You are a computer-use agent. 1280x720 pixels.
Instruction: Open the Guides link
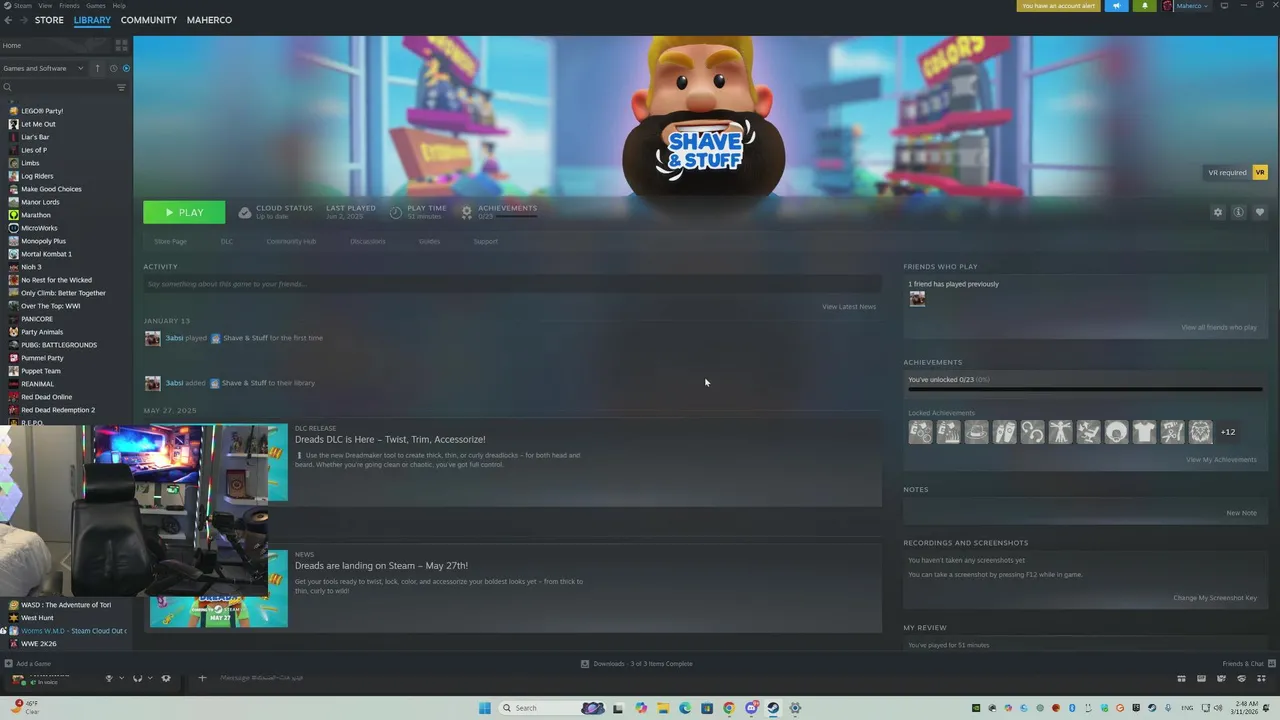tap(429, 241)
